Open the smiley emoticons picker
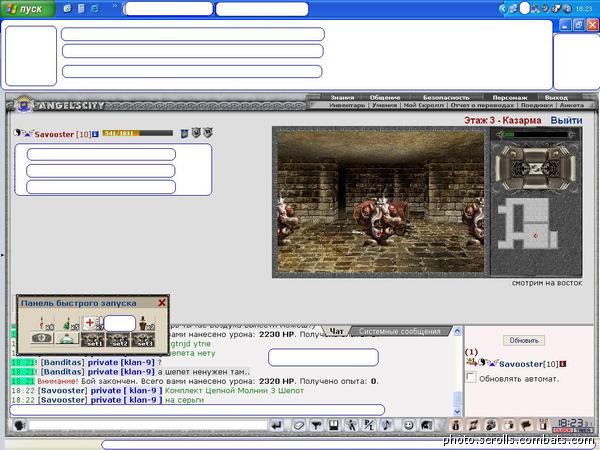The image size is (600, 450). coord(409,425)
